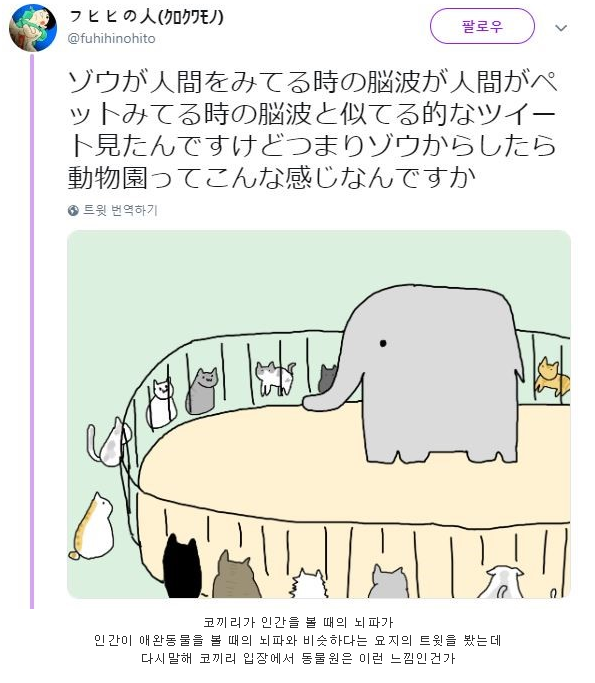Open the フヒヒの人 display name link
Screen dimensions: 595x683
146,17
